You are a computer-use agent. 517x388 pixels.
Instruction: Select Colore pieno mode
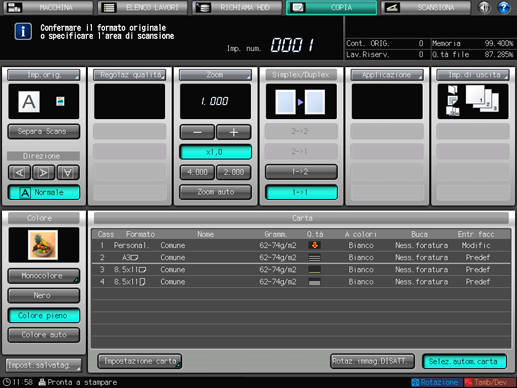tap(44, 315)
